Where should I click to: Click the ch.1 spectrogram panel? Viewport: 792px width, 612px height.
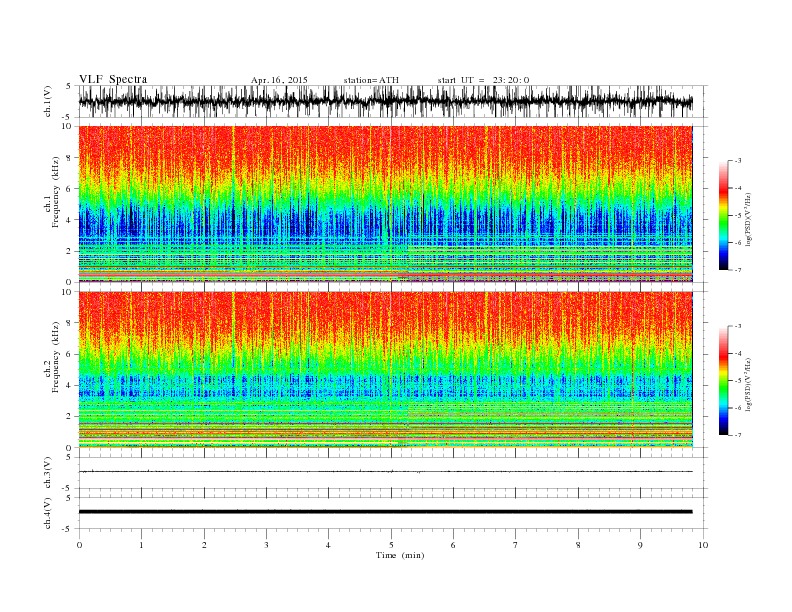(386, 204)
